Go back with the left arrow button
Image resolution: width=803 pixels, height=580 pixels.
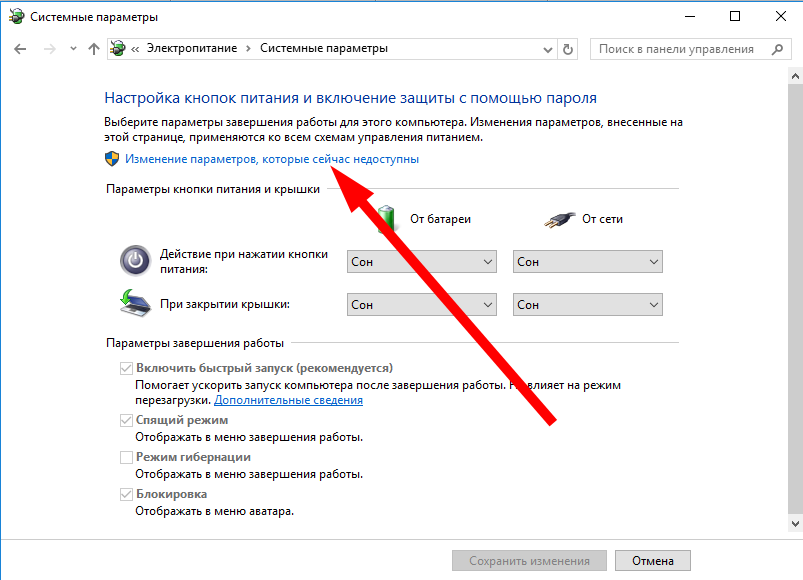click(20, 49)
